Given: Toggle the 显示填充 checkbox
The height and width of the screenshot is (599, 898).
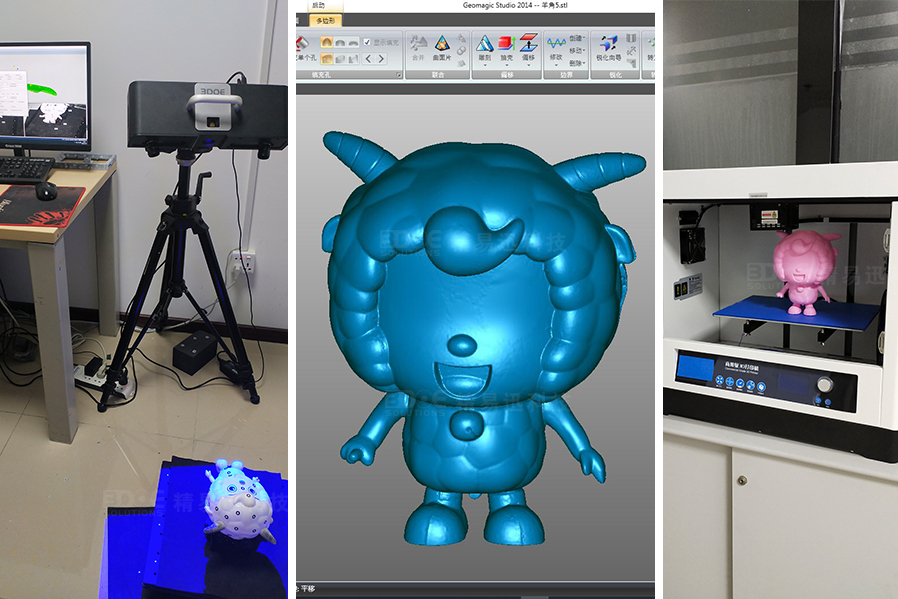Looking at the screenshot, I should pyautogui.click(x=367, y=42).
